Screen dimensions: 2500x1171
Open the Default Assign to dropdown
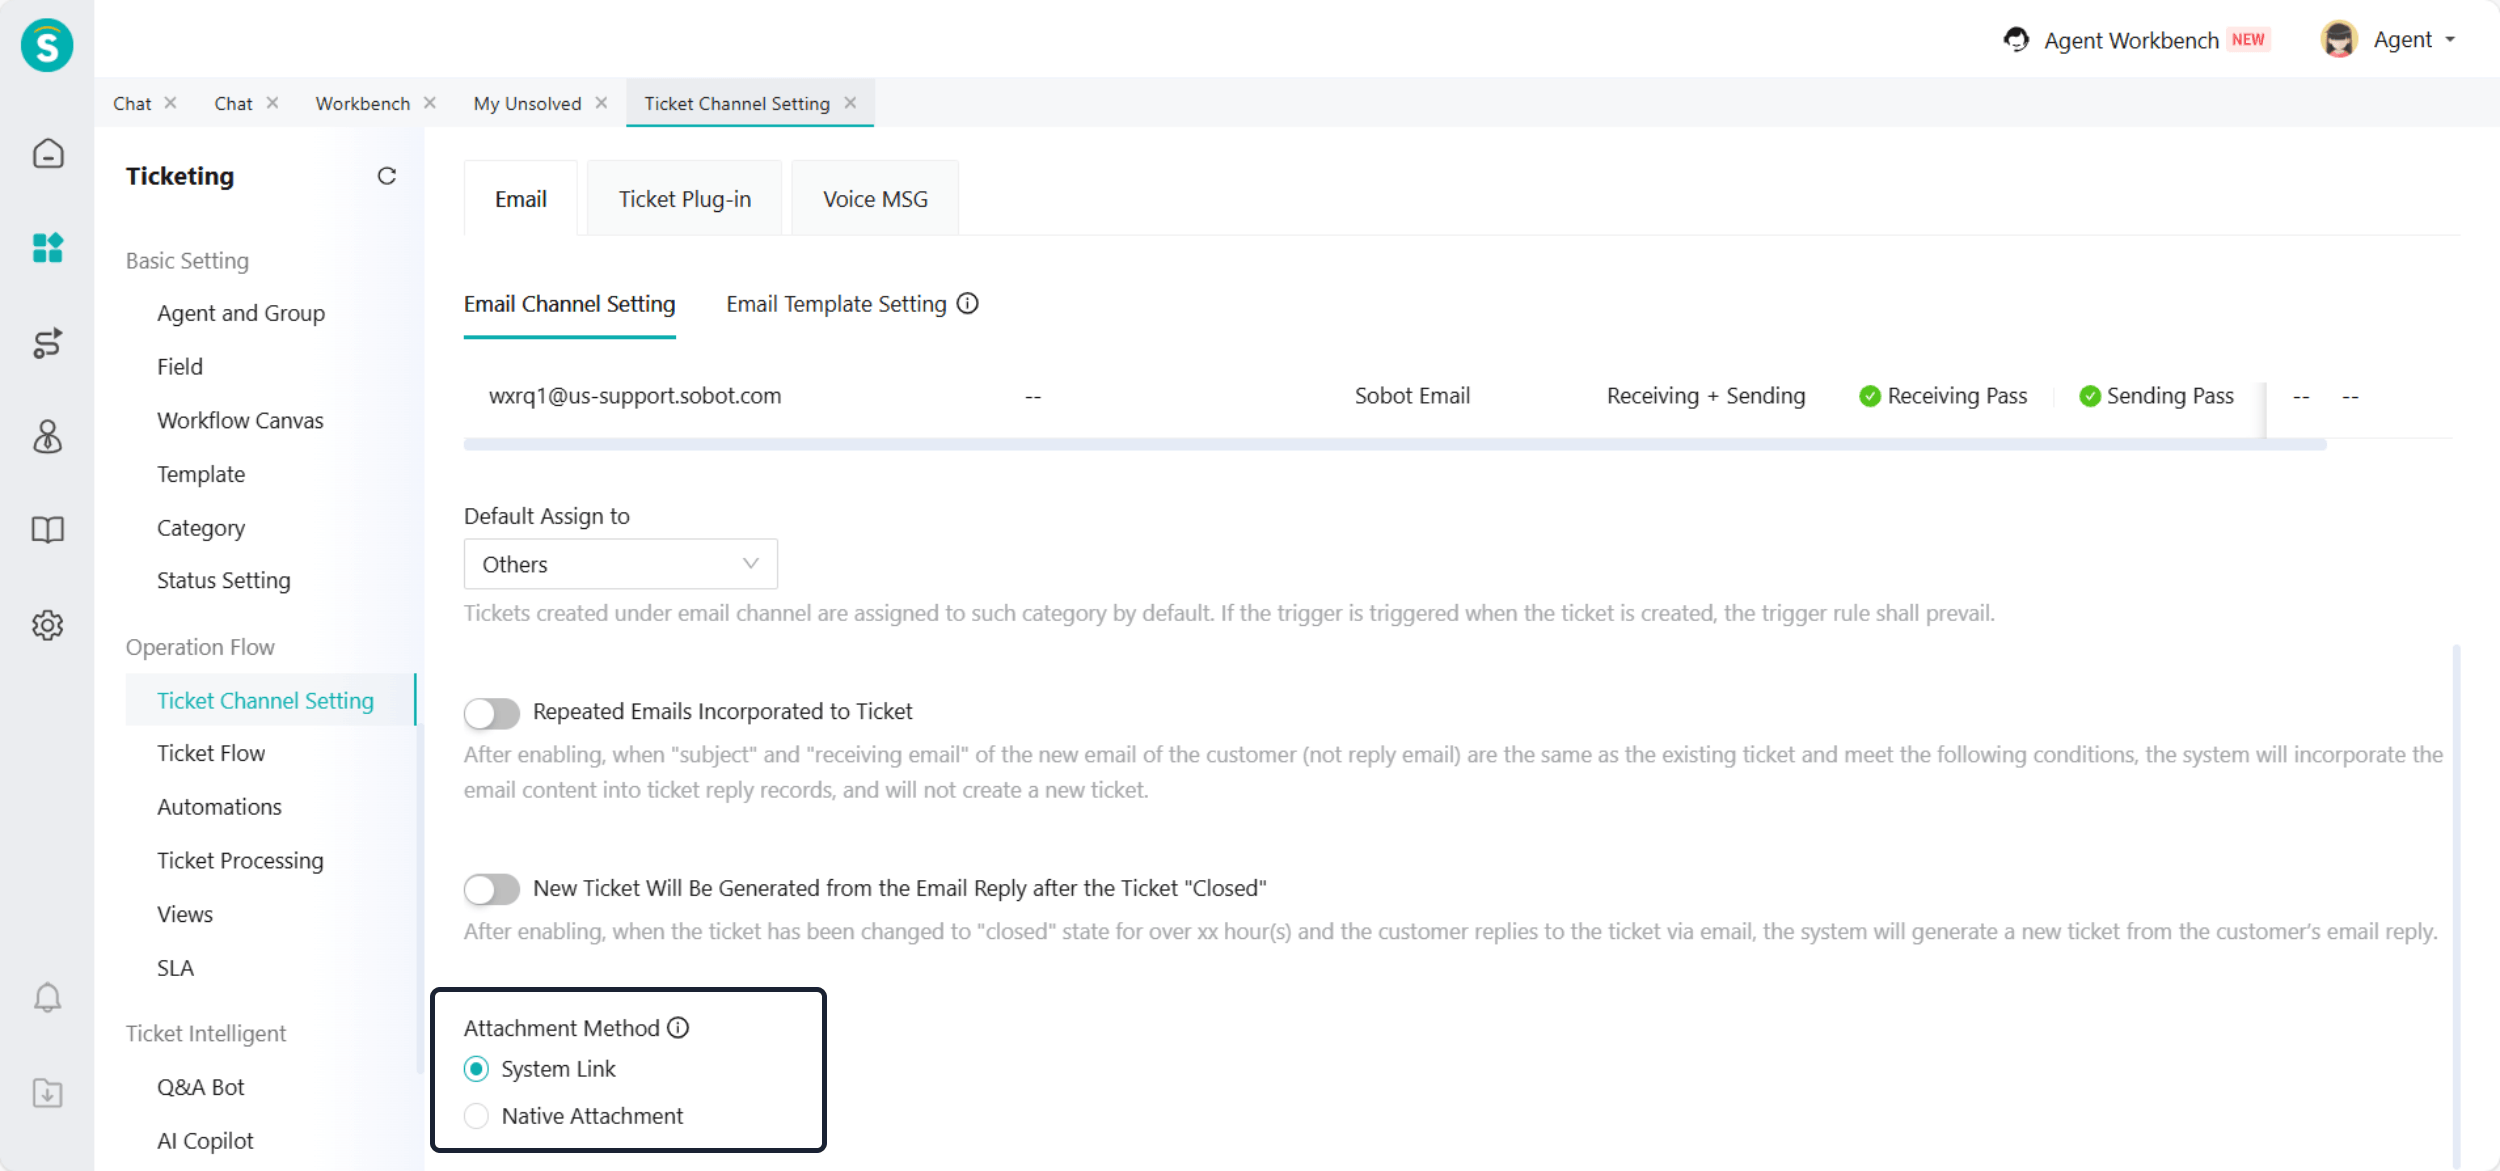[x=620, y=564]
